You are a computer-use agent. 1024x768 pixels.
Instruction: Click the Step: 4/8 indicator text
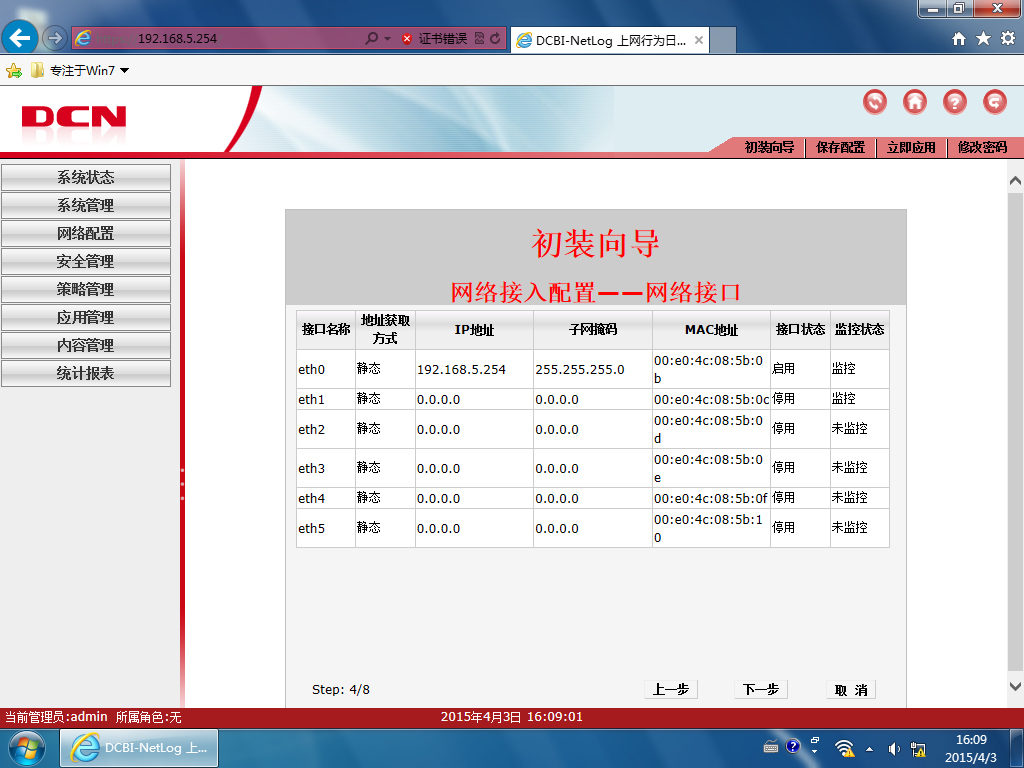(x=341, y=690)
